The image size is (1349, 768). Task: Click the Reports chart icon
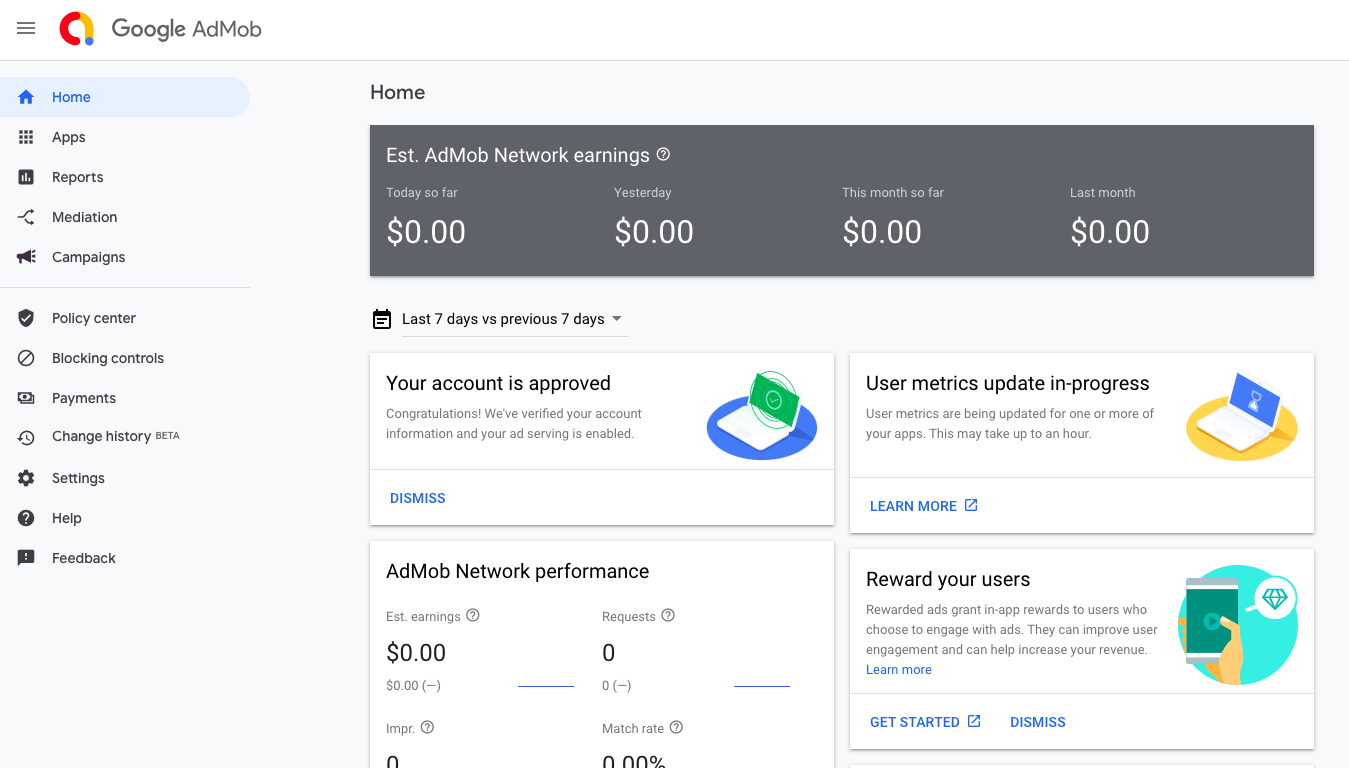click(26, 177)
